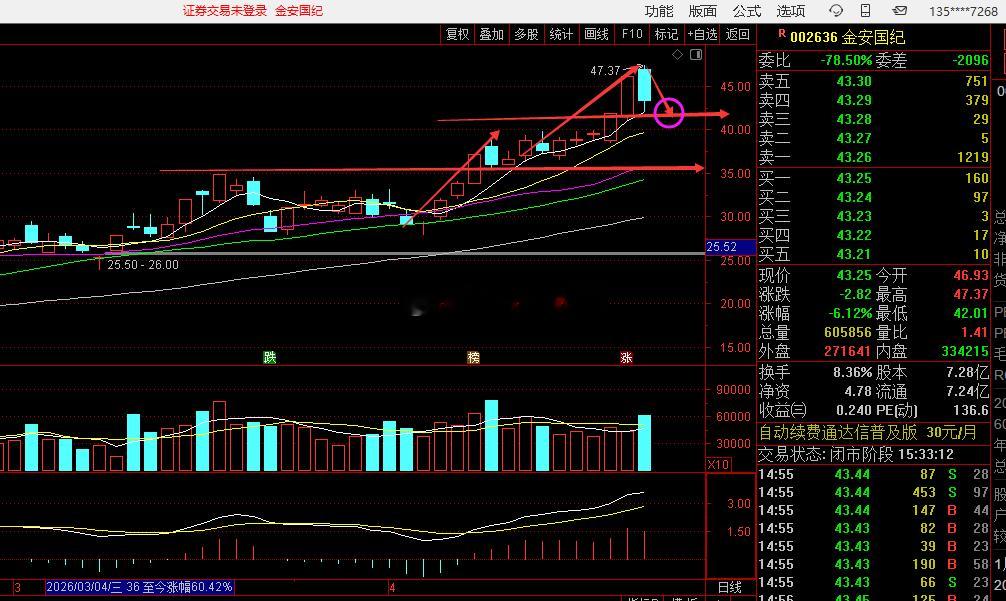The image size is (1006, 601).
Task: Open the mobile phone icon in top bar
Action: 865,10
